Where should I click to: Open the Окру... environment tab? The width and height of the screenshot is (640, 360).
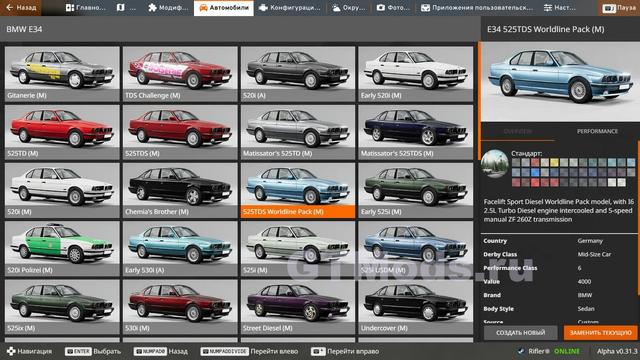click(349, 8)
